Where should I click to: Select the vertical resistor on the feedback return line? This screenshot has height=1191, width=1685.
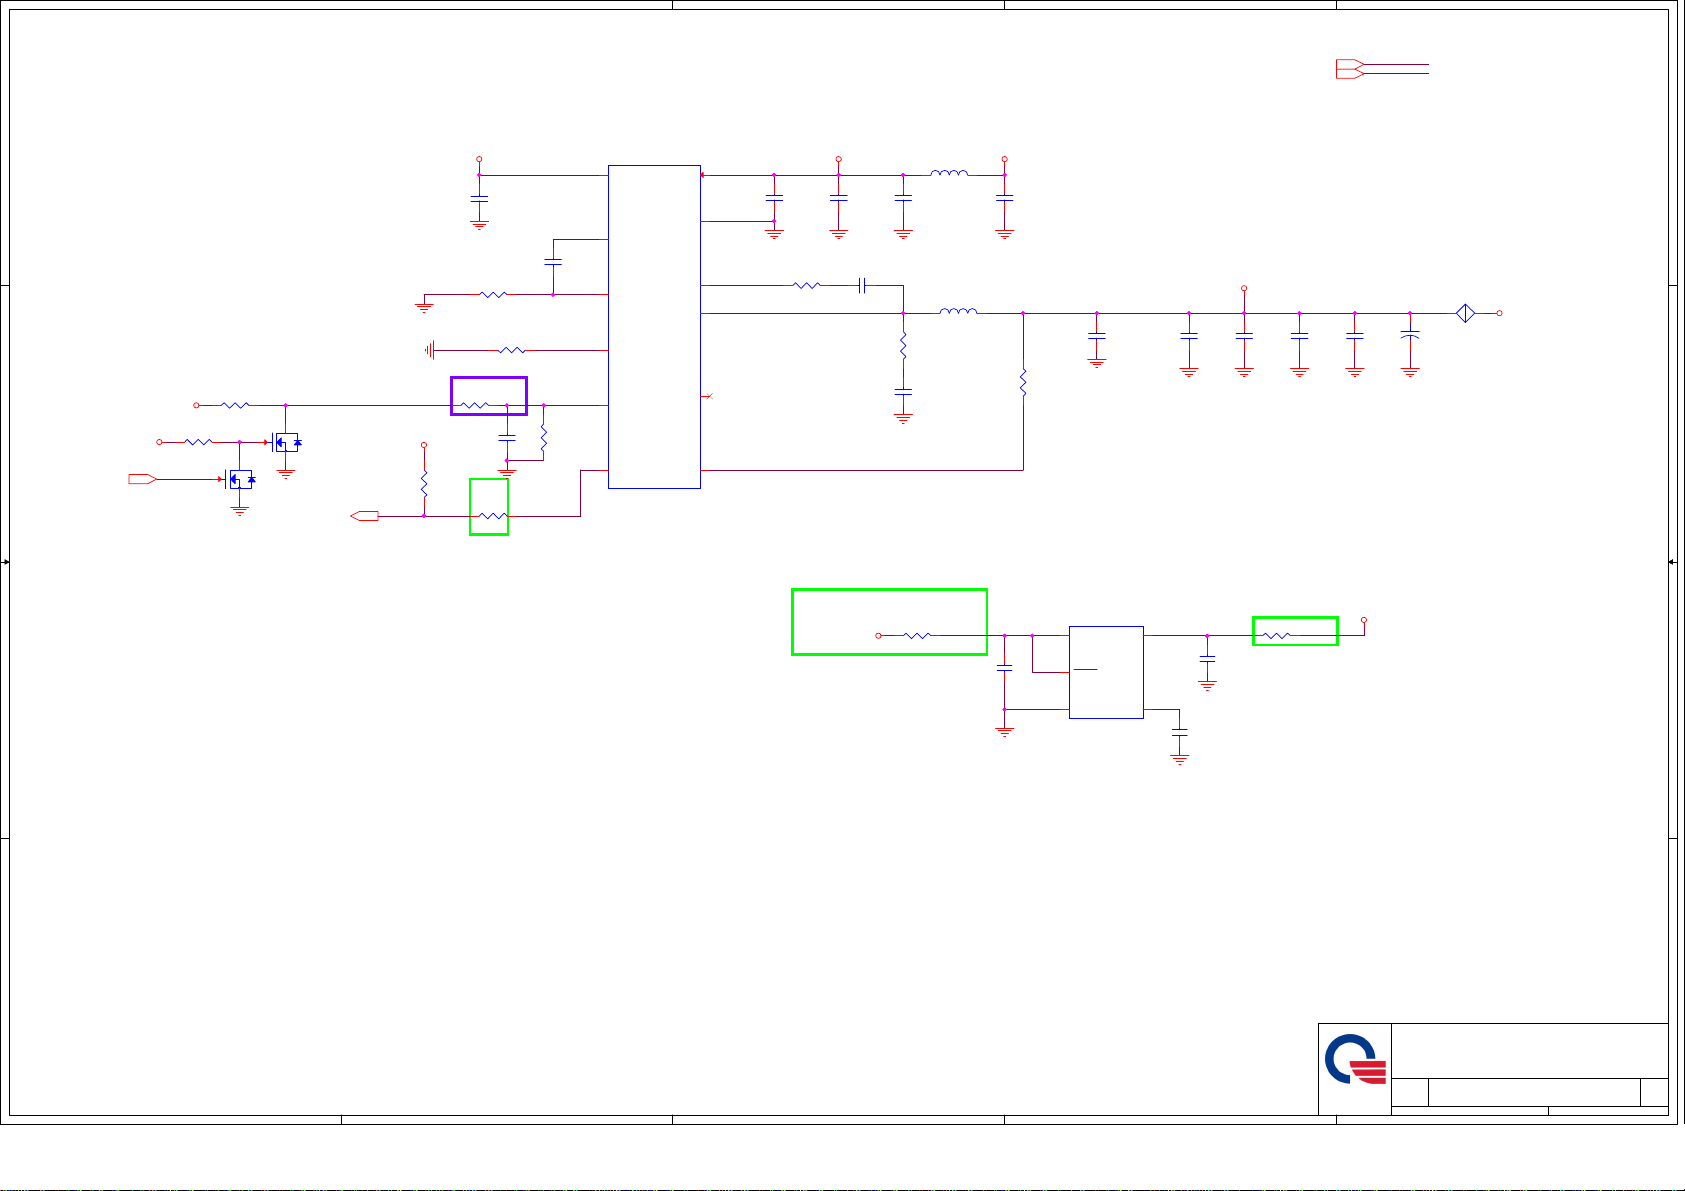[1023, 383]
